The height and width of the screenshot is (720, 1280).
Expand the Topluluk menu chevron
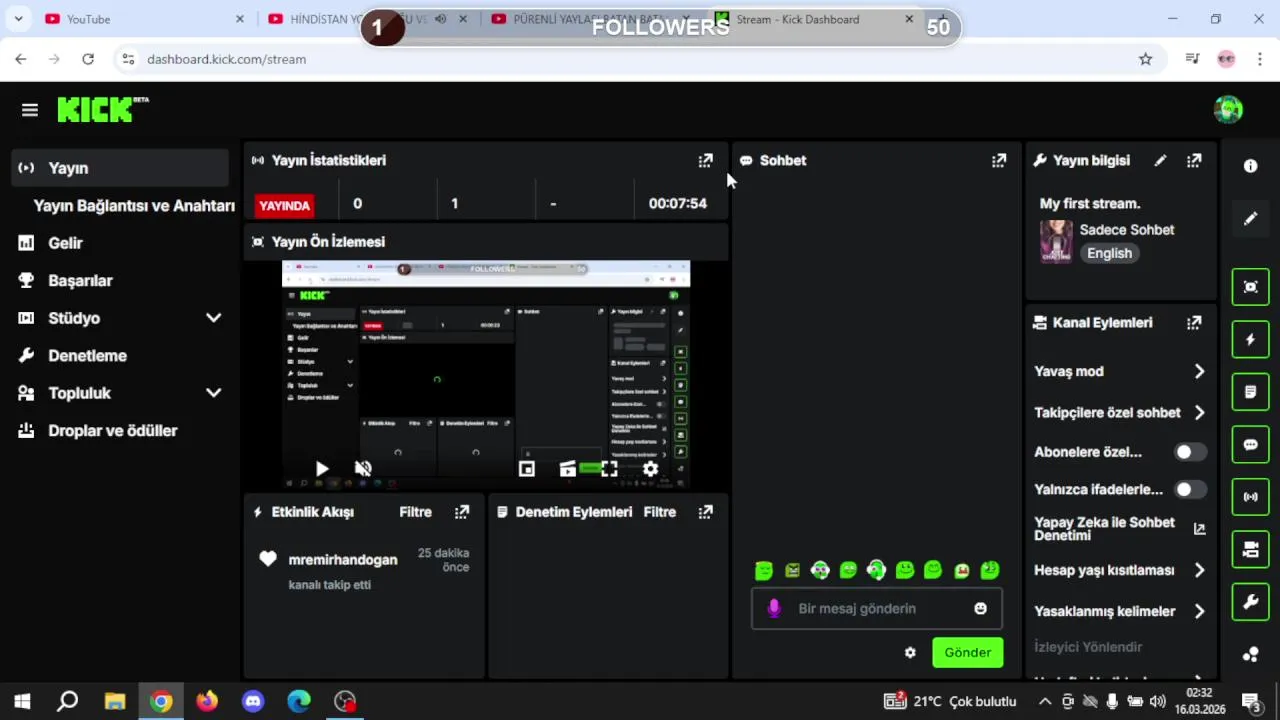point(213,393)
